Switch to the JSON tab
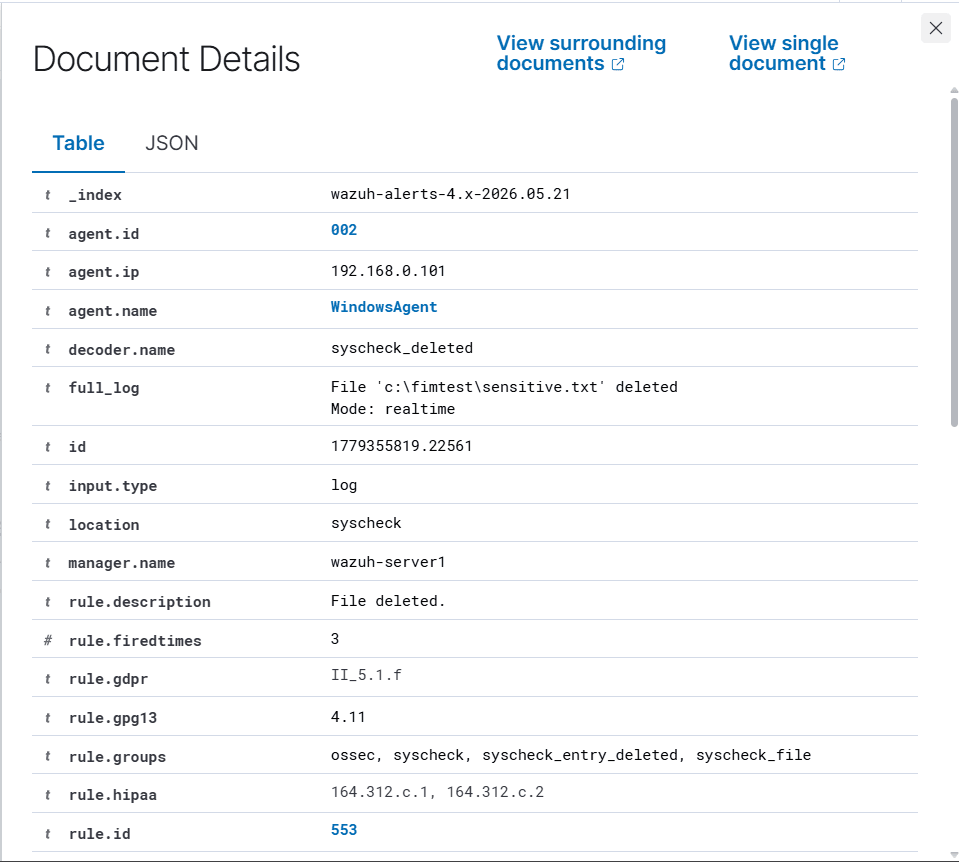Image resolution: width=959 pixels, height=862 pixels. (171, 143)
